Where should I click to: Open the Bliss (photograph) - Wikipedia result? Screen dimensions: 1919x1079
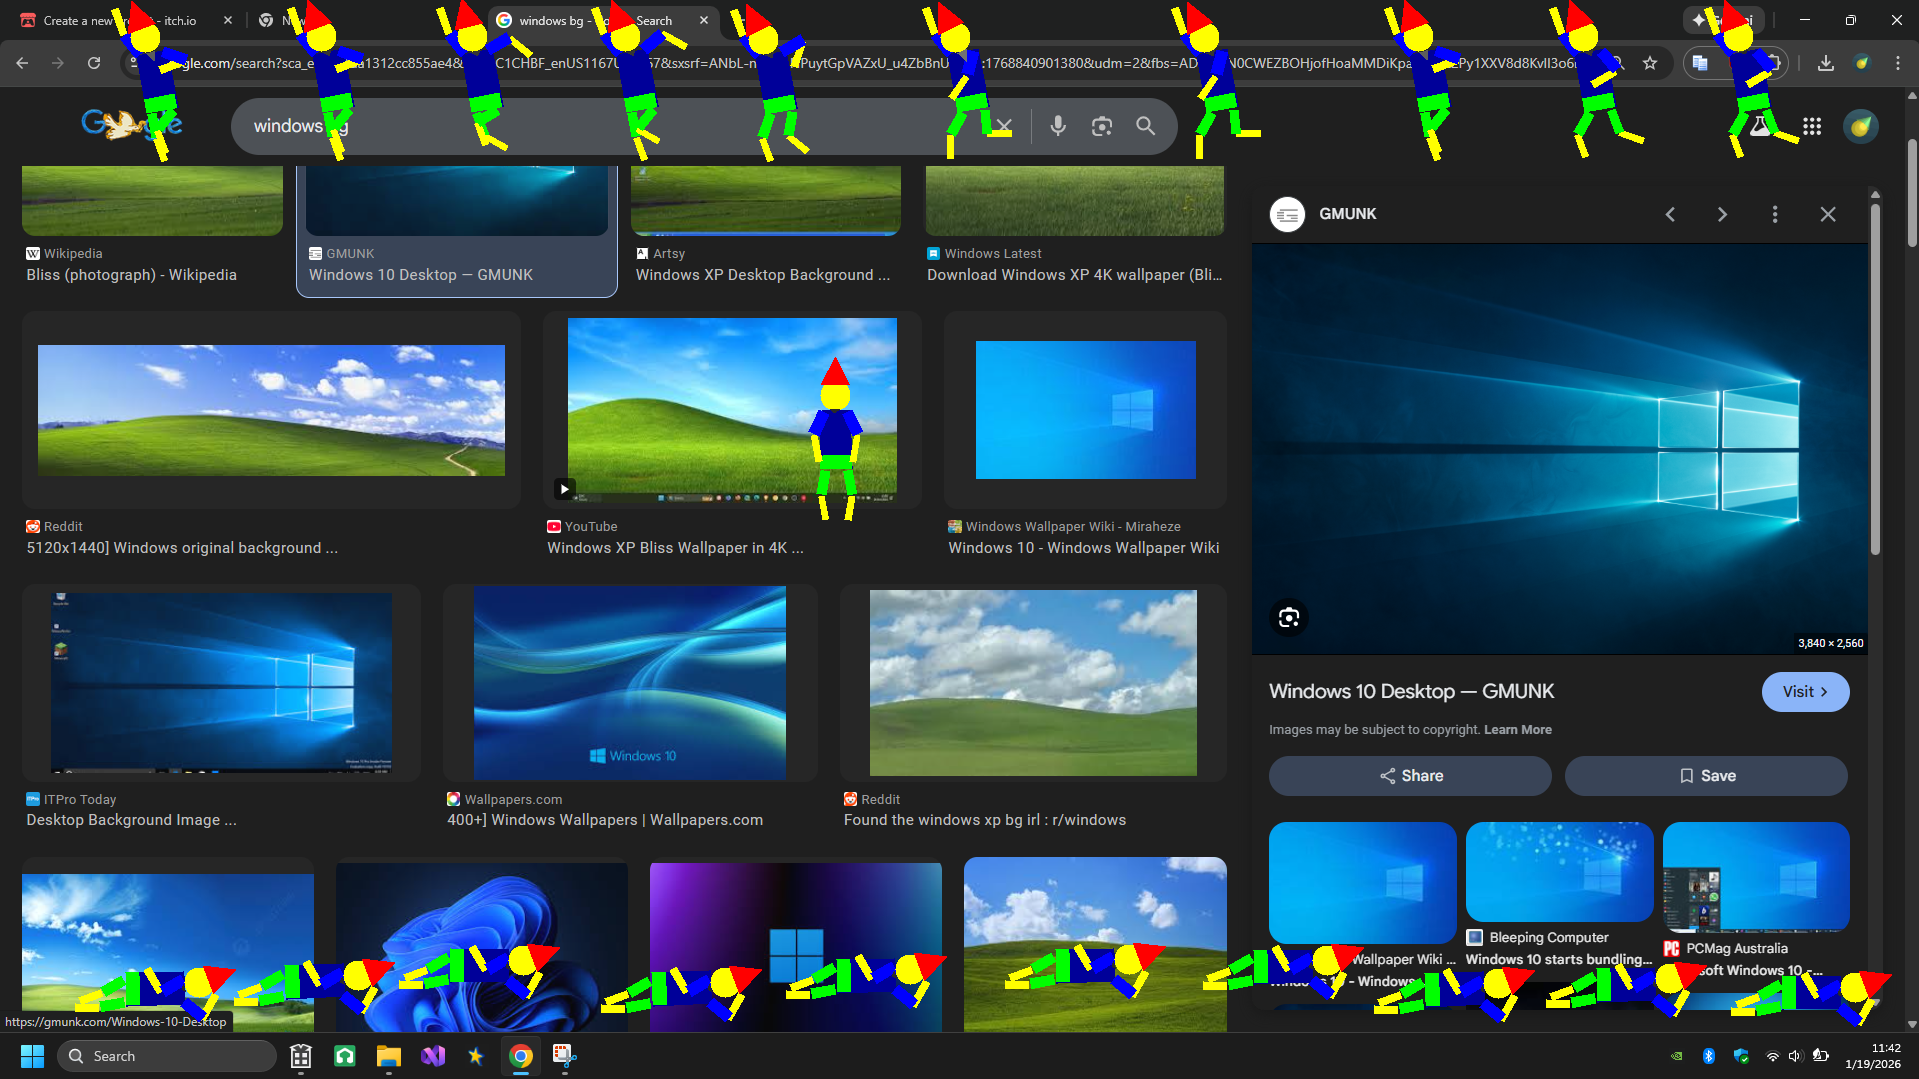pos(132,275)
